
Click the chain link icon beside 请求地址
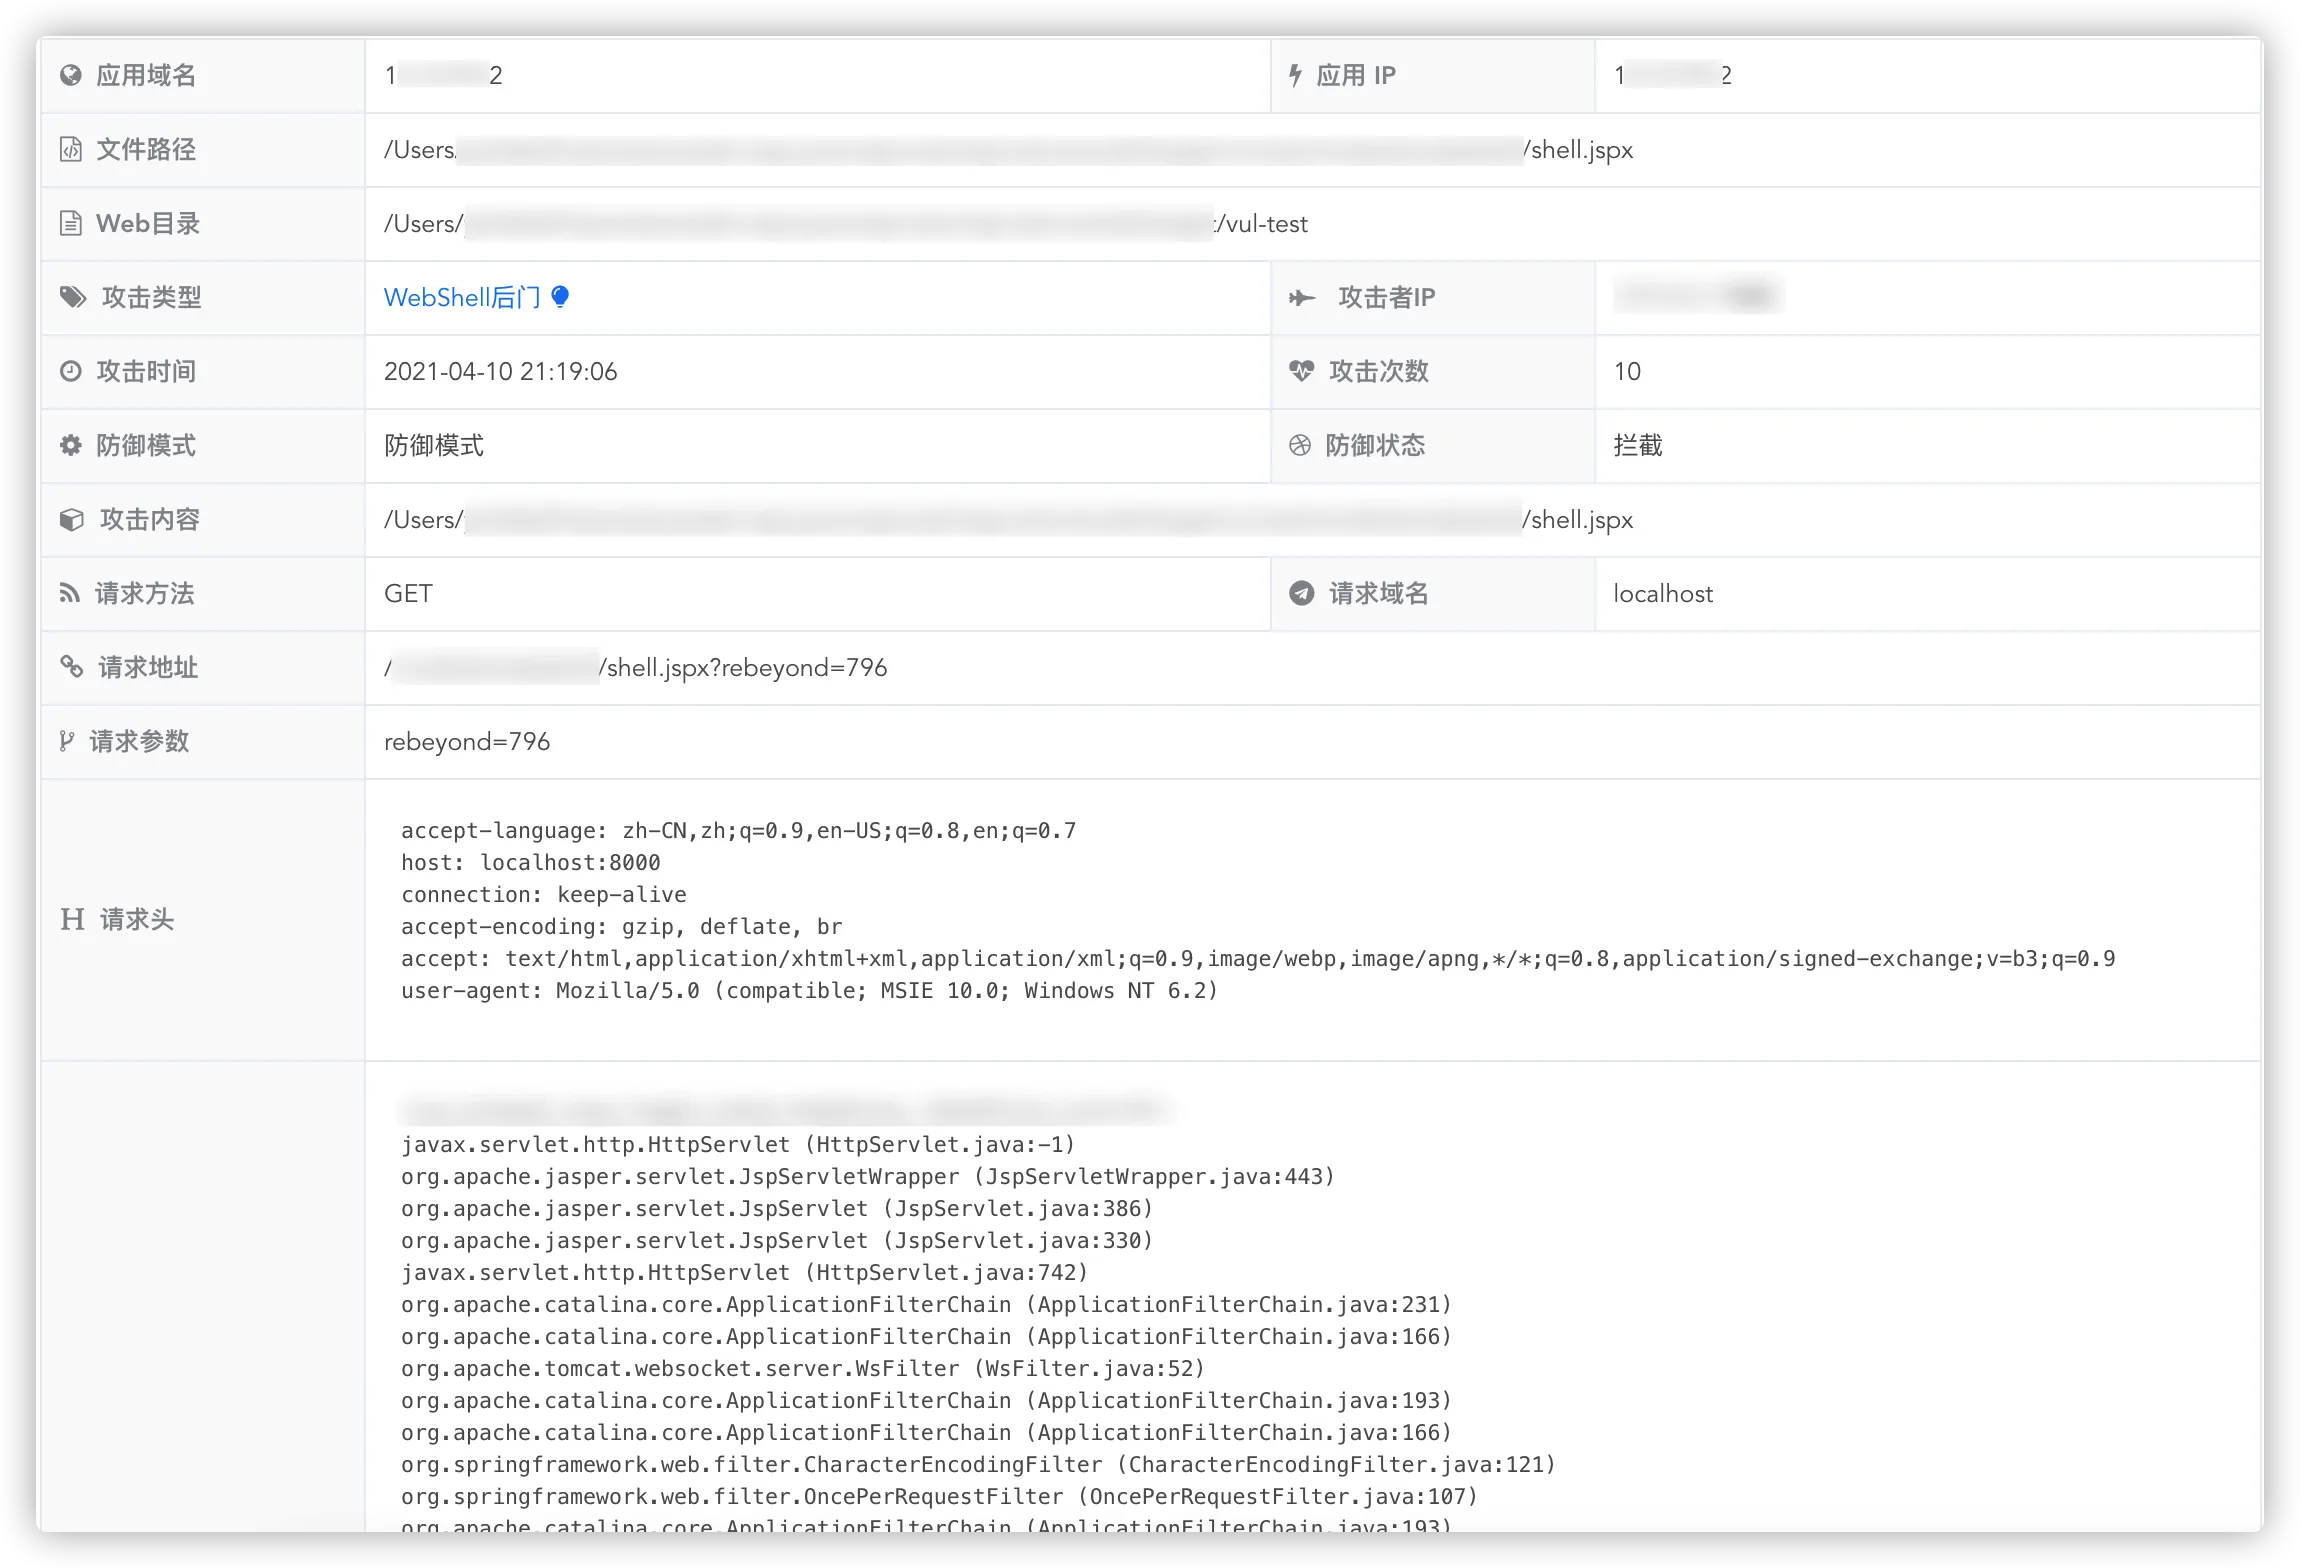[71, 667]
